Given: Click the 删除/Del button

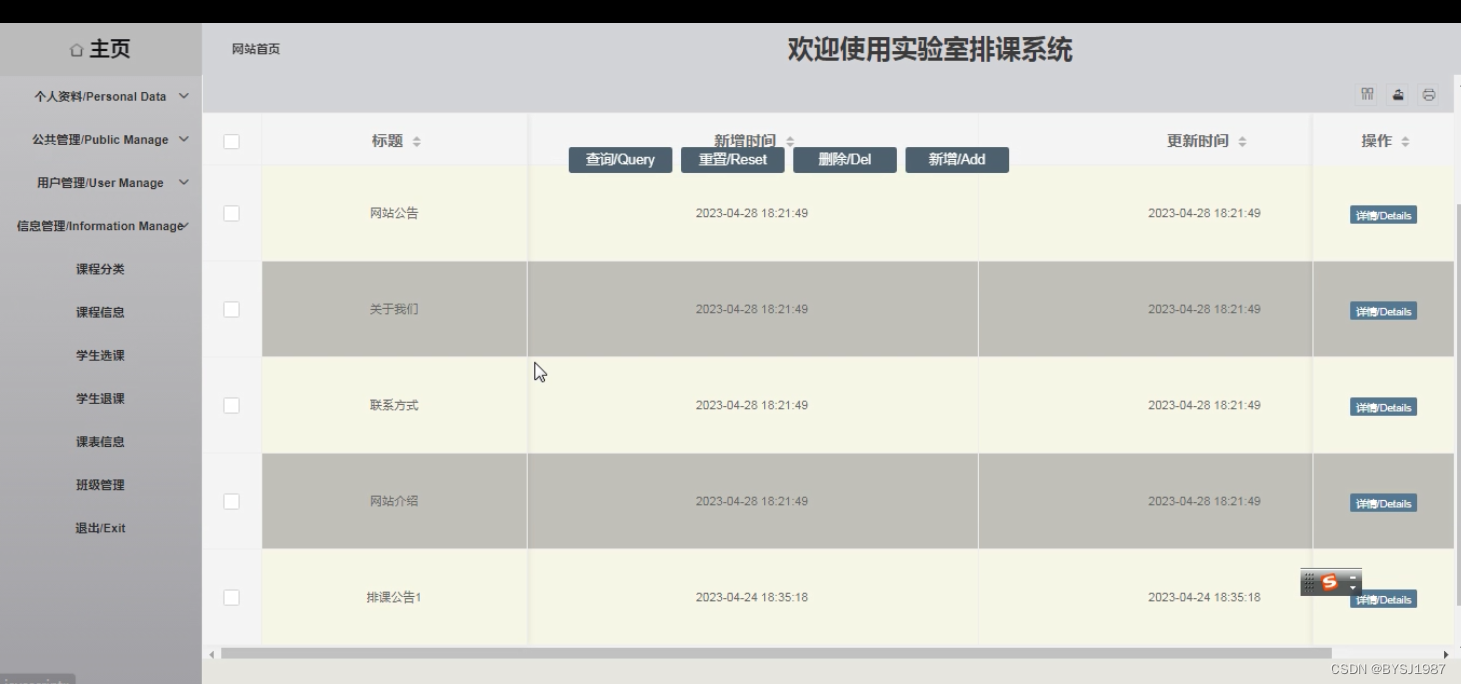Looking at the screenshot, I should pyautogui.click(x=845, y=160).
